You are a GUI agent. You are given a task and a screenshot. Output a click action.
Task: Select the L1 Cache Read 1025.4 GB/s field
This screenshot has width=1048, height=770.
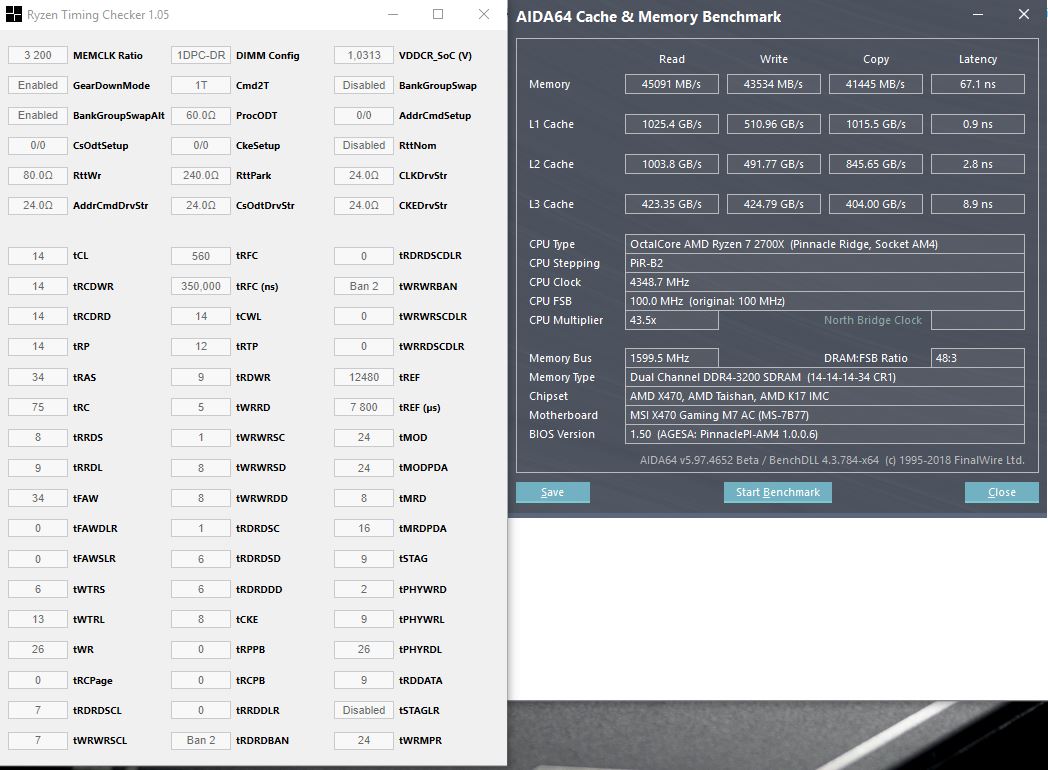(672, 124)
